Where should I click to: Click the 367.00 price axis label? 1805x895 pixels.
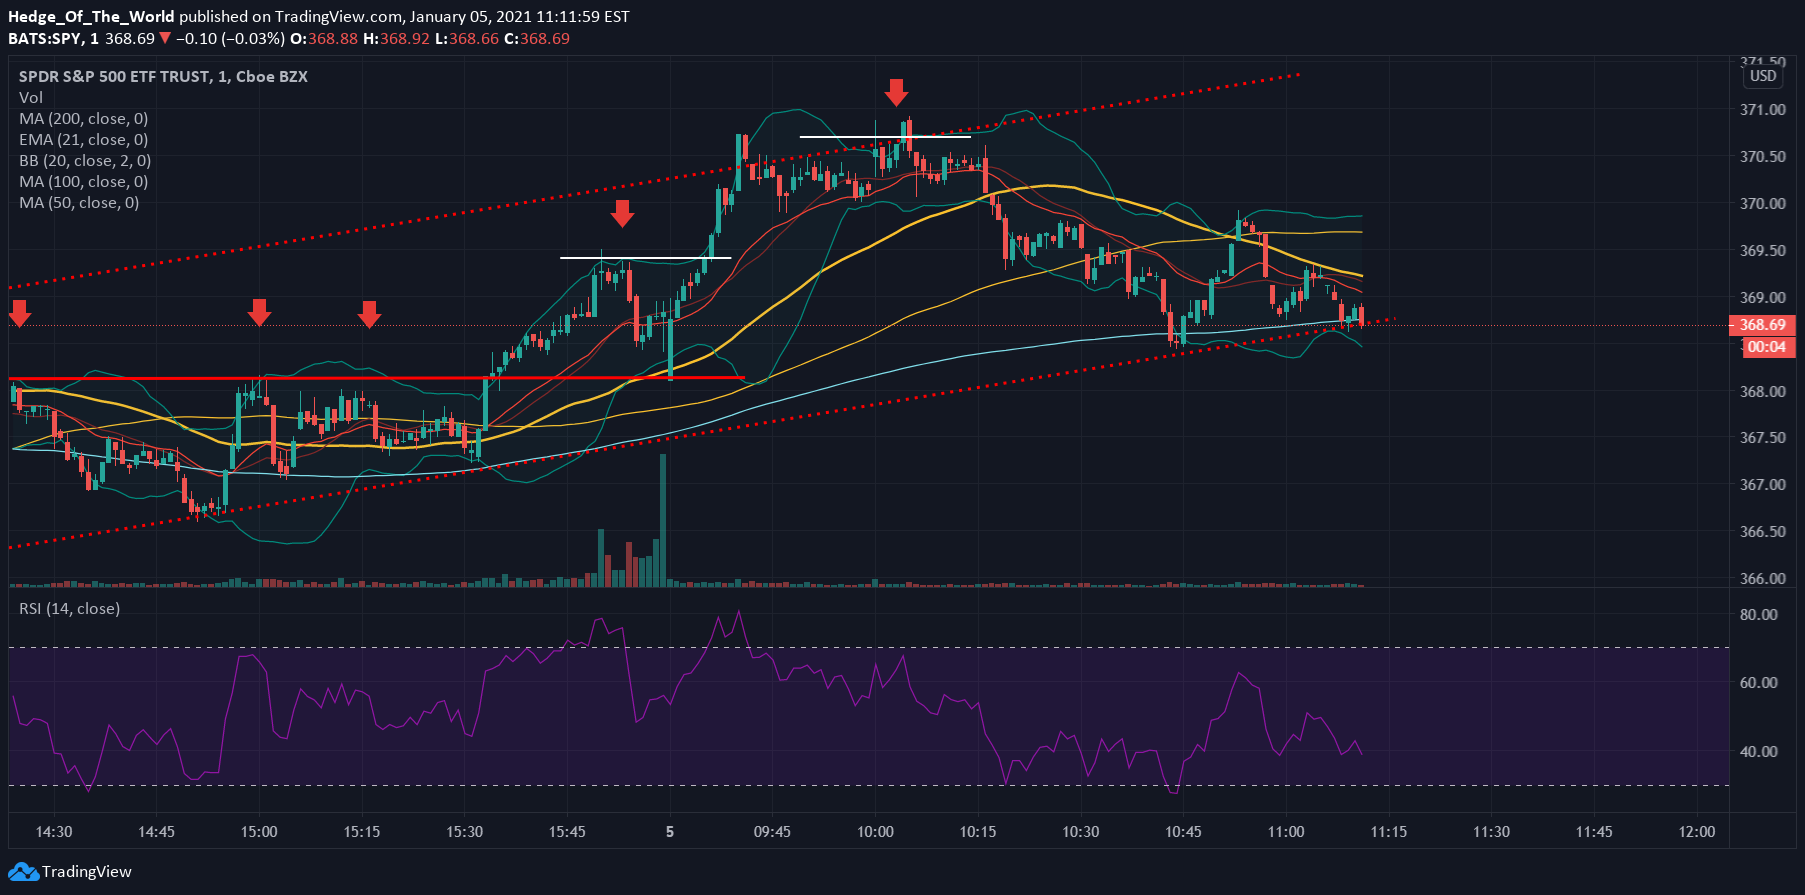1763,485
